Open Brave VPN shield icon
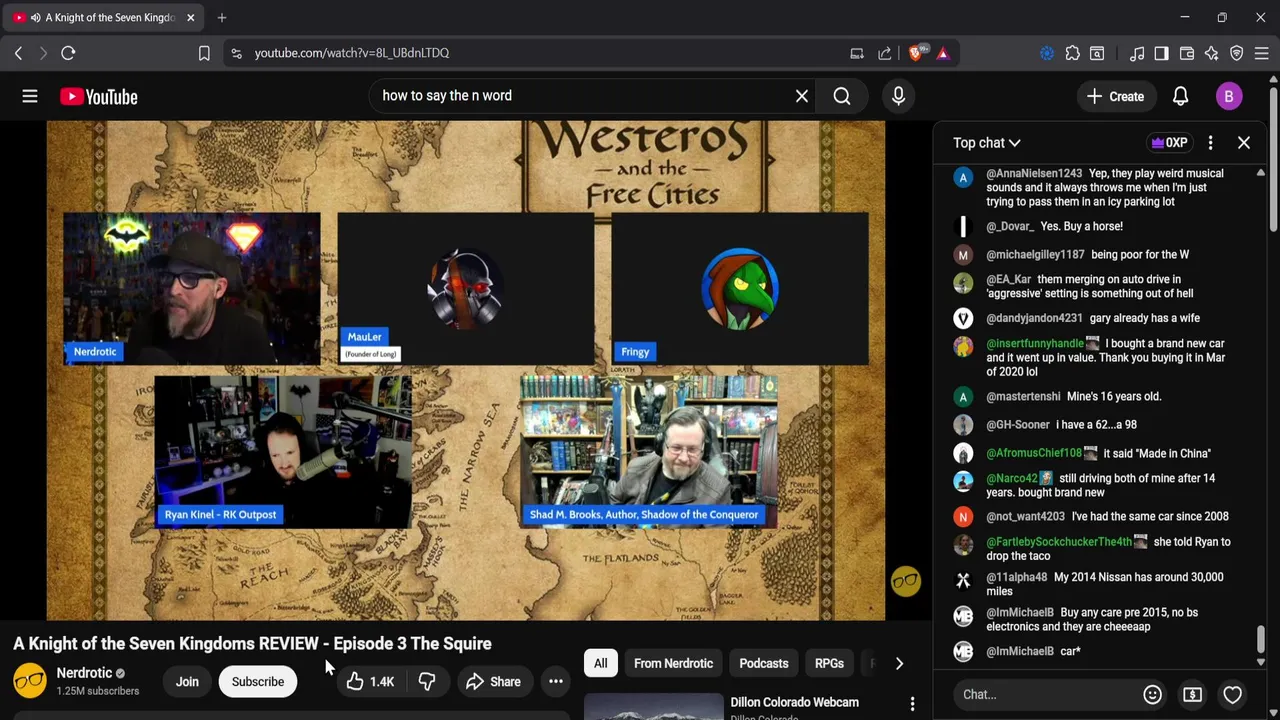Image resolution: width=1280 pixels, height=720 pixels. [x=1237, y=53]
